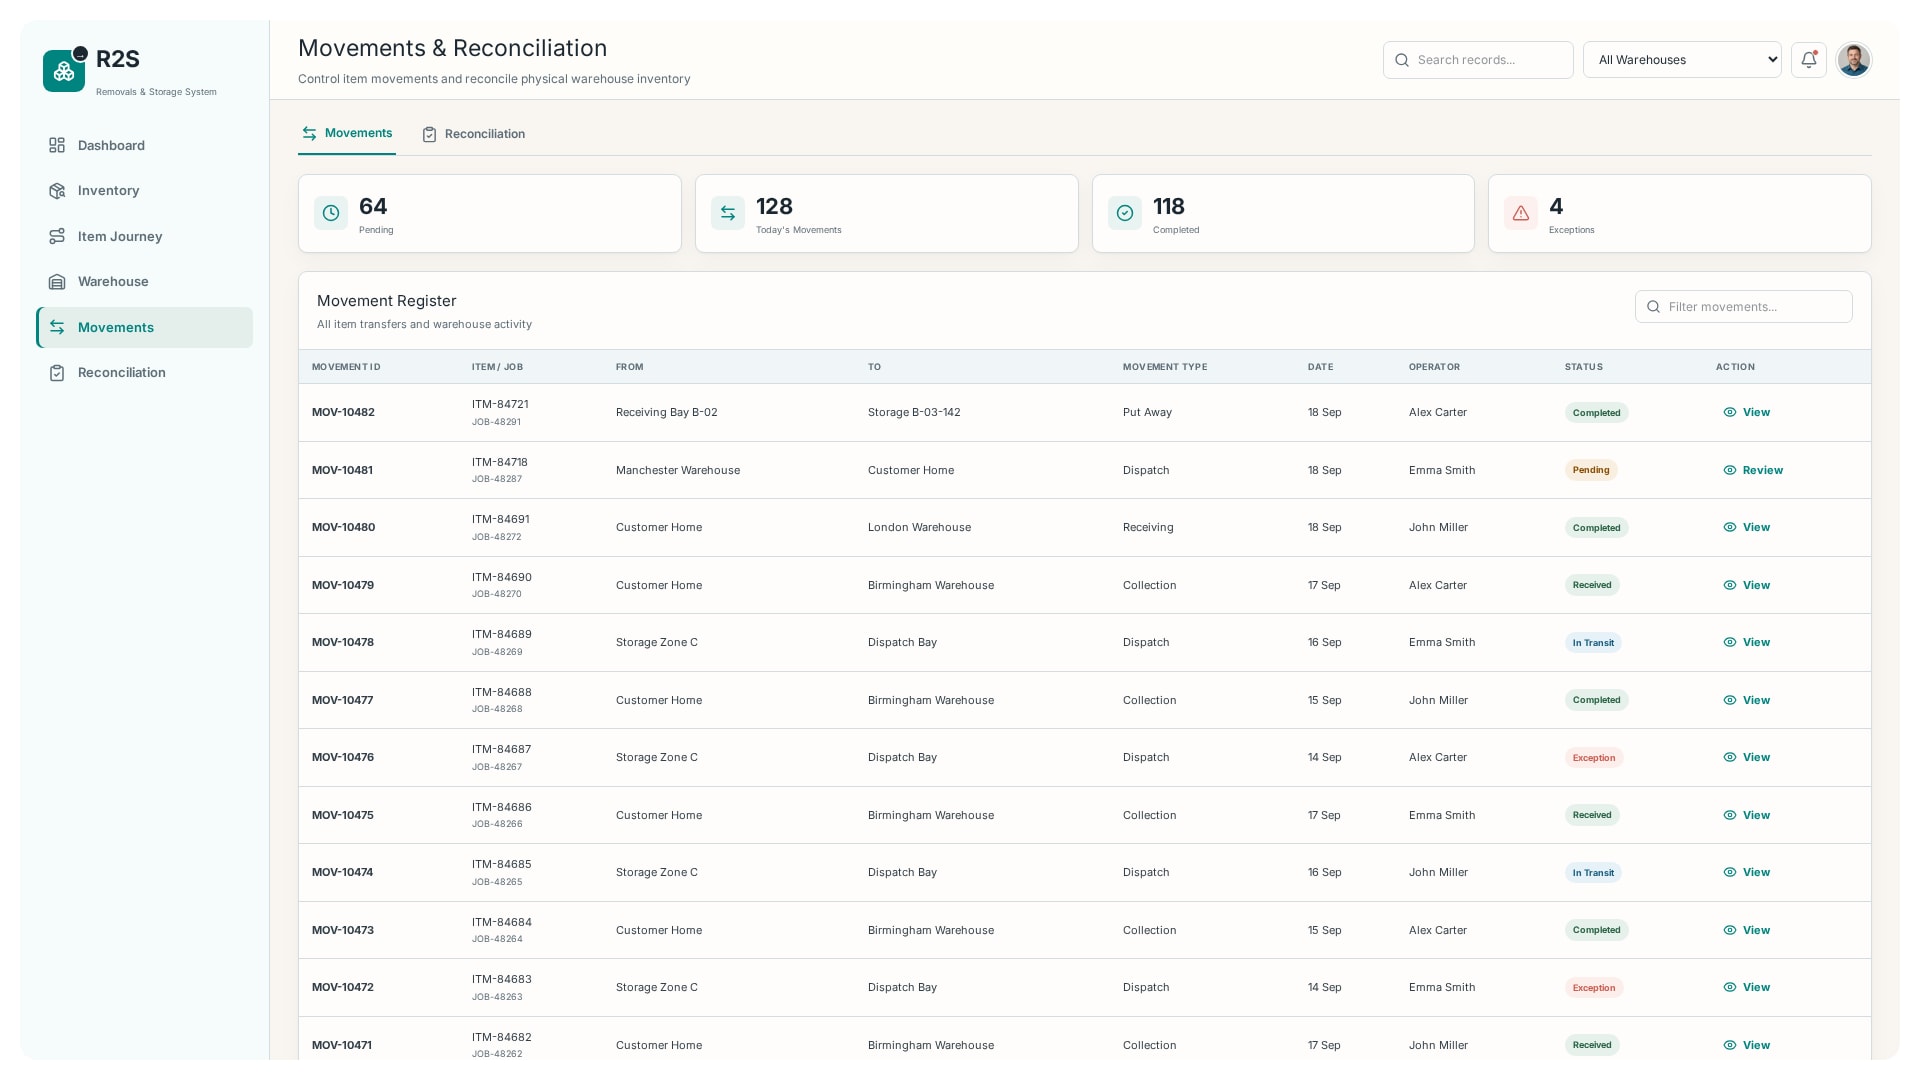The width and height of the screenshot is (1920, 1080).
Task: Switch to the Reconciliation tab
Action: [x=473, y=134]
